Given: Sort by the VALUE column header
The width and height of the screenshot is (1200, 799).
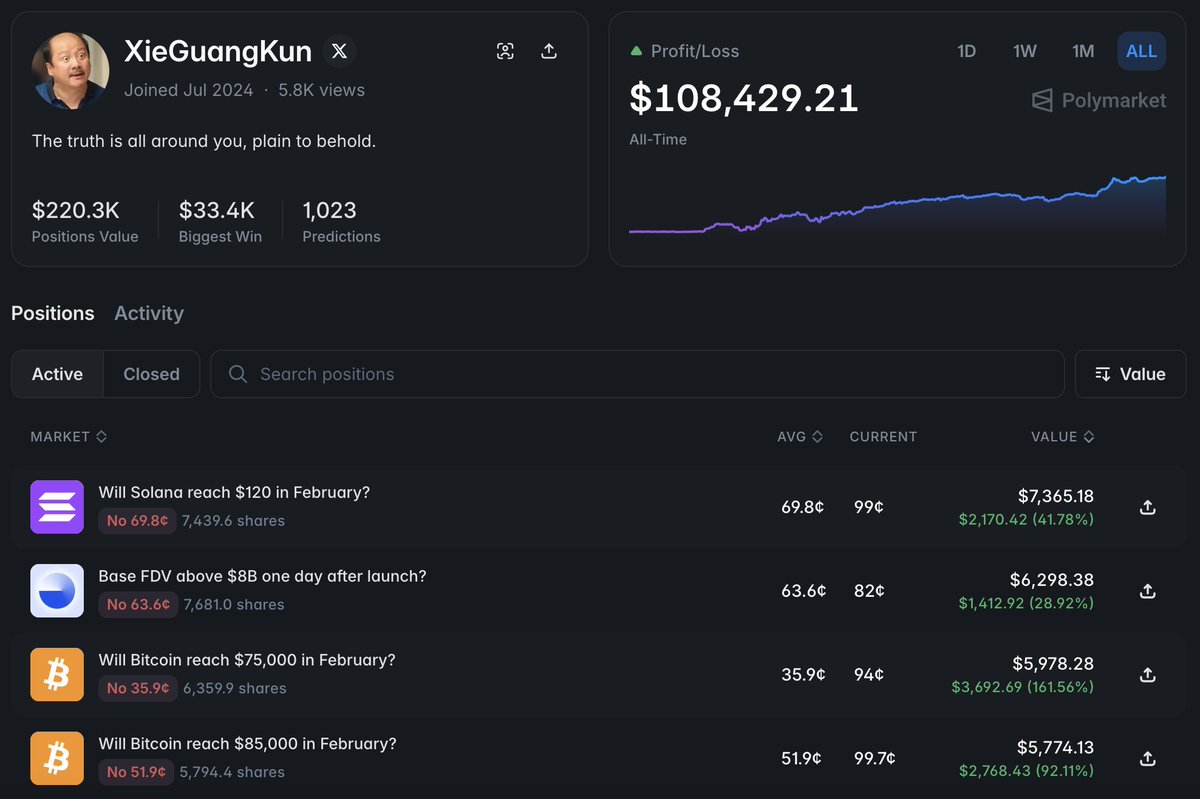Looking at the screenshot, I should (x=1063, y=437).
